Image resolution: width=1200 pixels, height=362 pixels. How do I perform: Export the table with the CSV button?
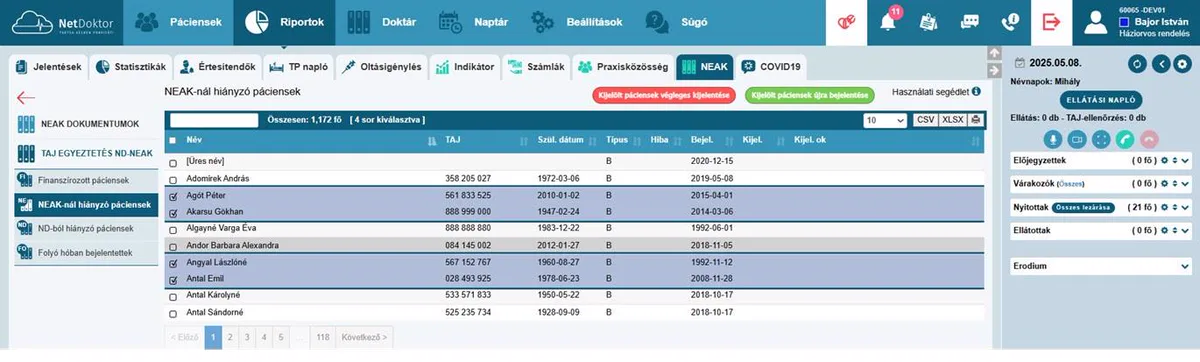point(925,120)
